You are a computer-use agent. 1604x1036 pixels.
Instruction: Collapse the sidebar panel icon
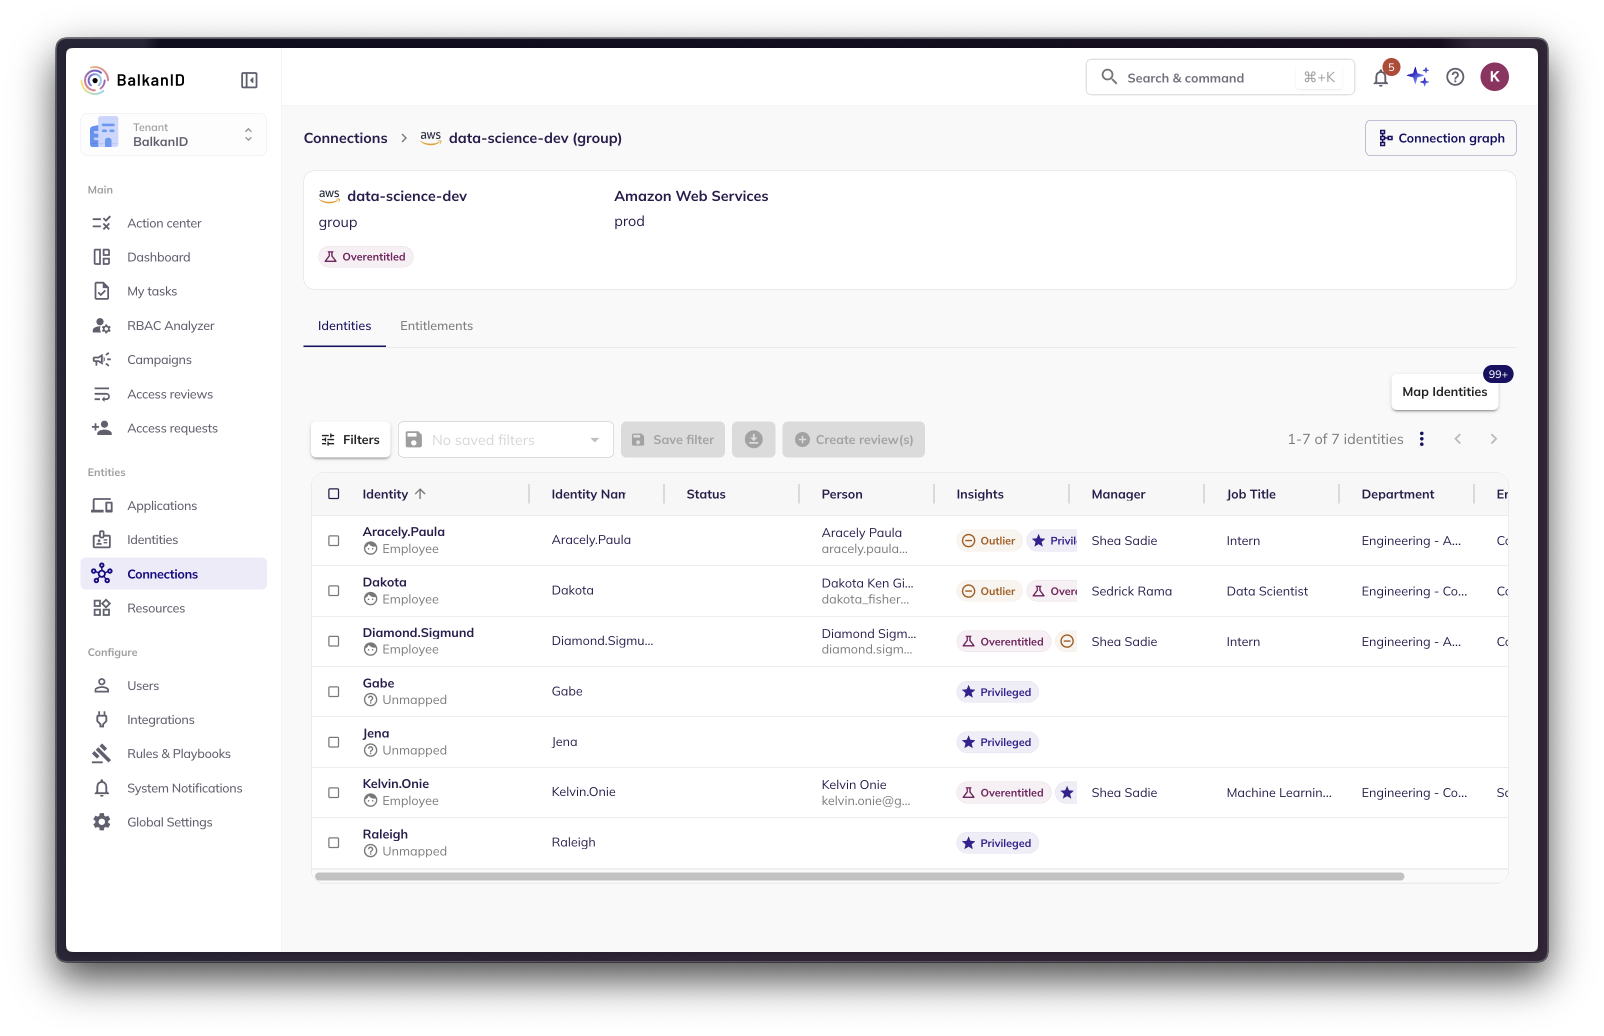(249, 80)
